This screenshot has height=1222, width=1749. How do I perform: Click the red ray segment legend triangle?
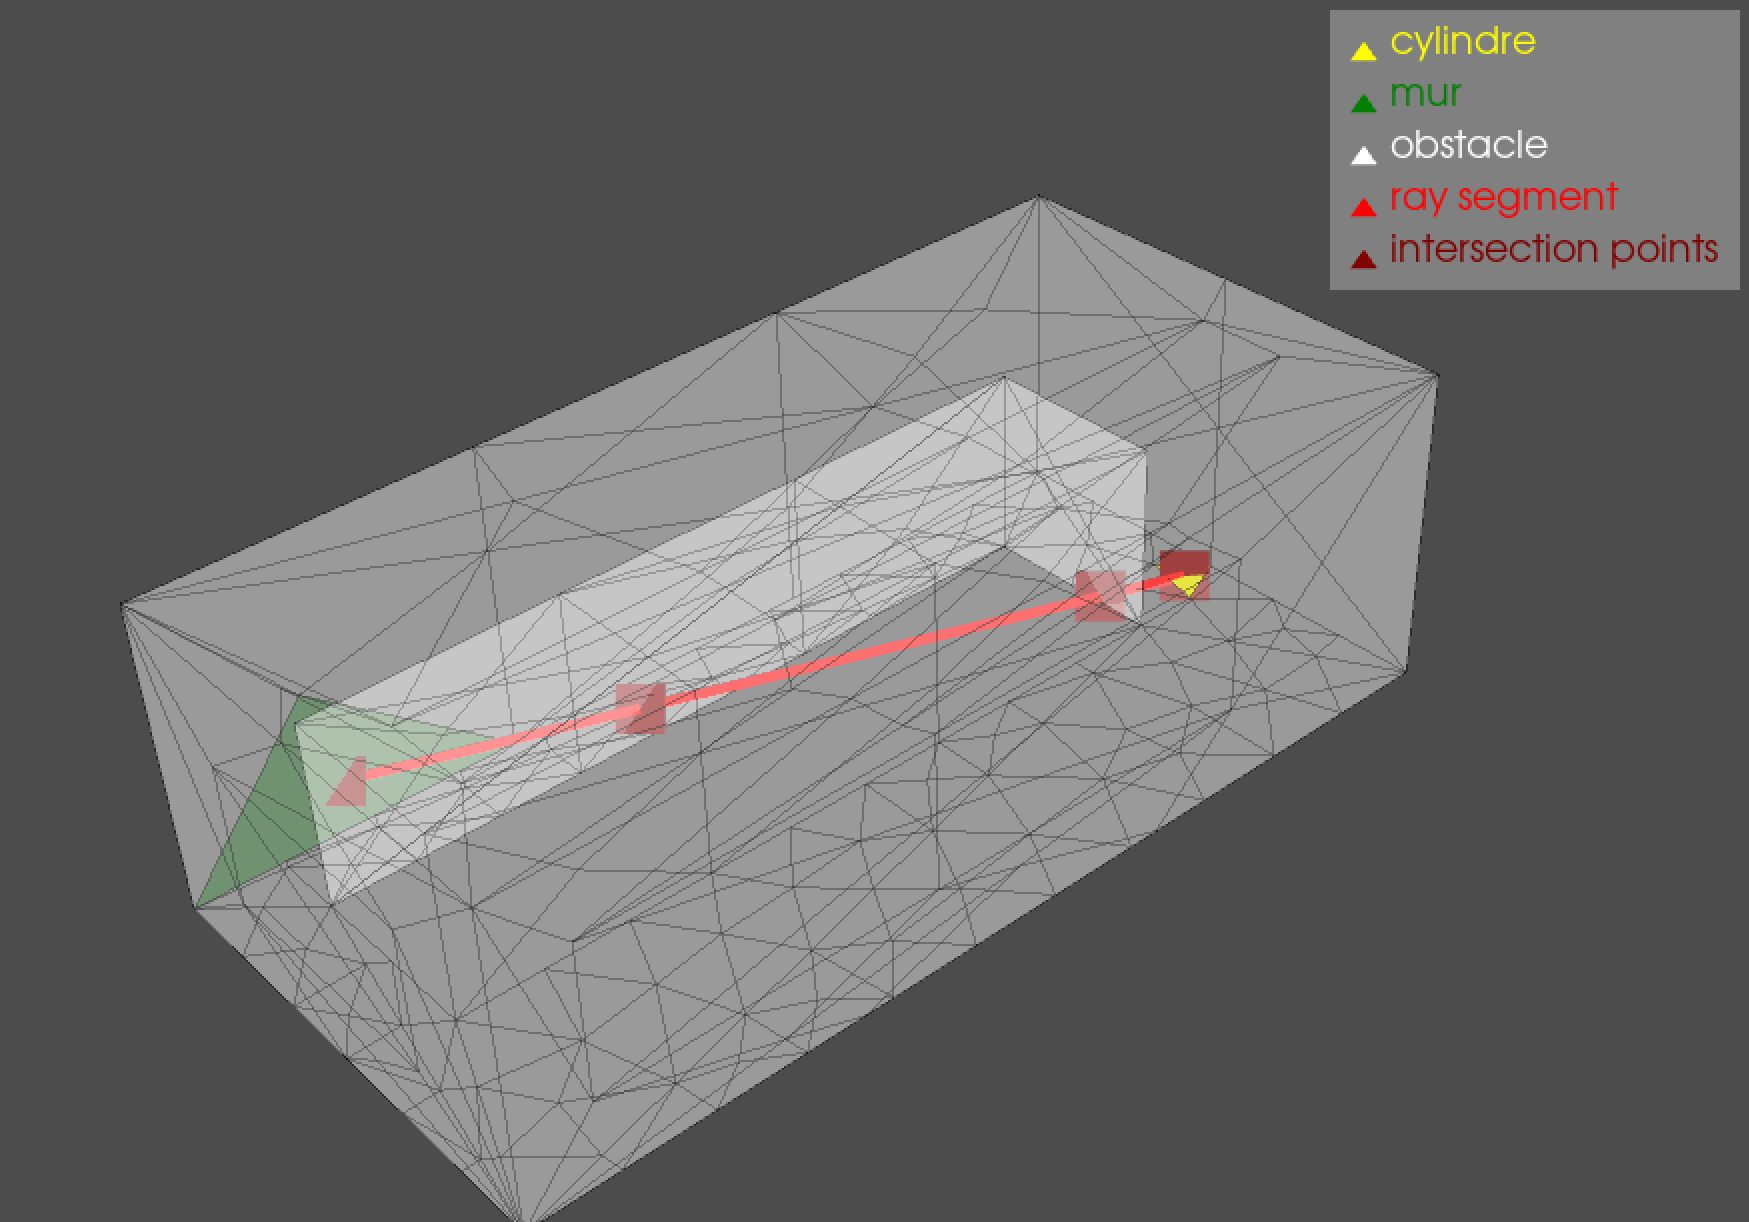[x=1363, y=207]
